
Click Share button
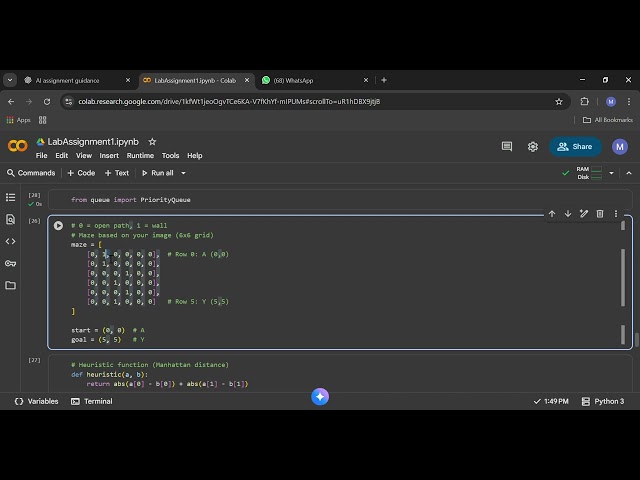[575, 147]
